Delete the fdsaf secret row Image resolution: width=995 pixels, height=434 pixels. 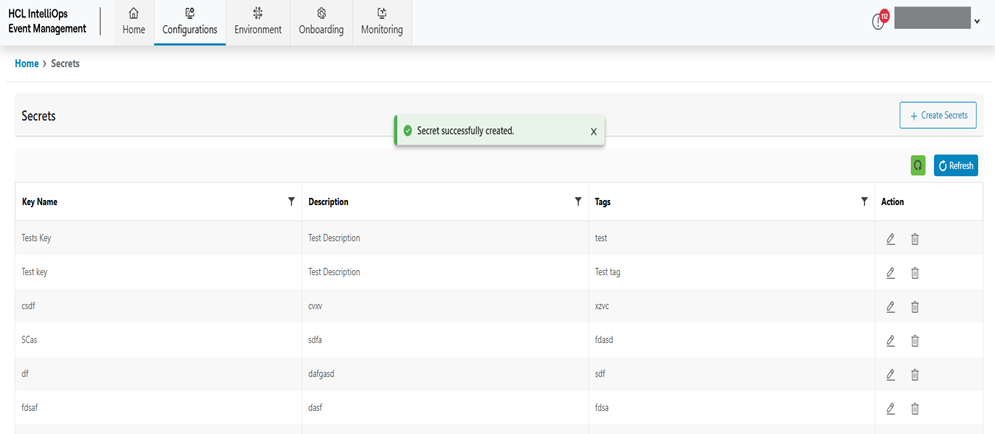pos(914,409)
